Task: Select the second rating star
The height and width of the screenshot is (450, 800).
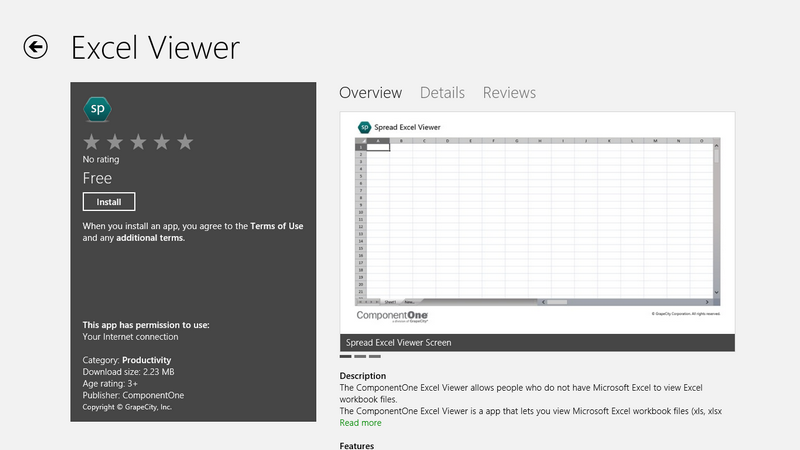Action: point(115,142)
